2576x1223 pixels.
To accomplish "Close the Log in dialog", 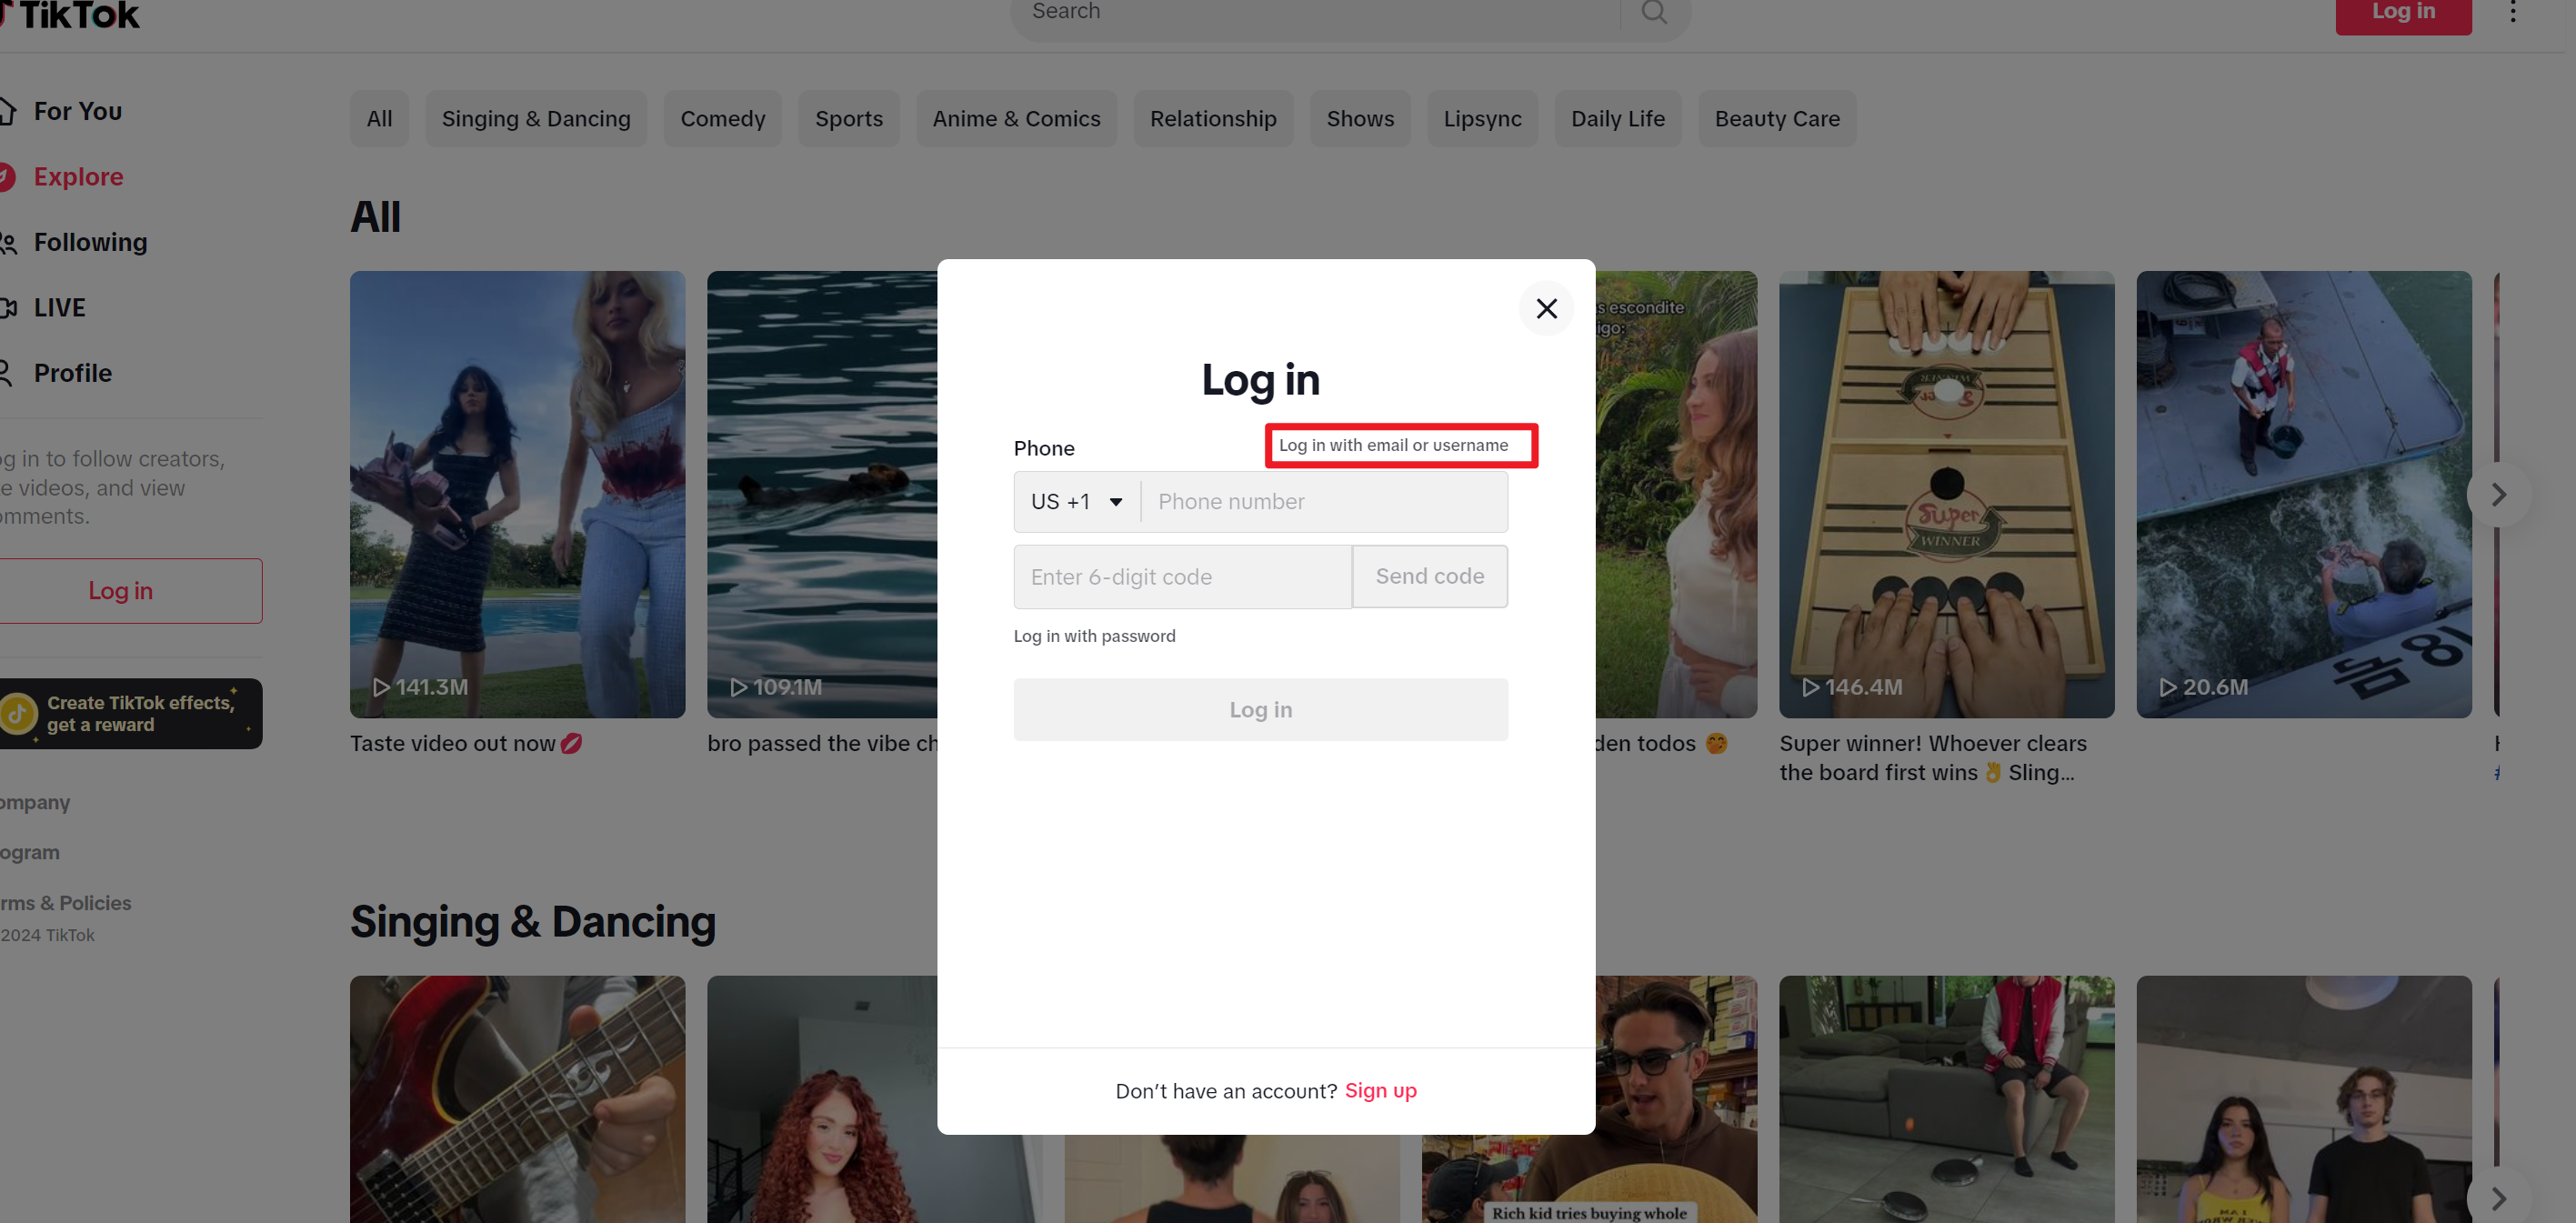I will pyautogui.click(x=1546, y=308).
